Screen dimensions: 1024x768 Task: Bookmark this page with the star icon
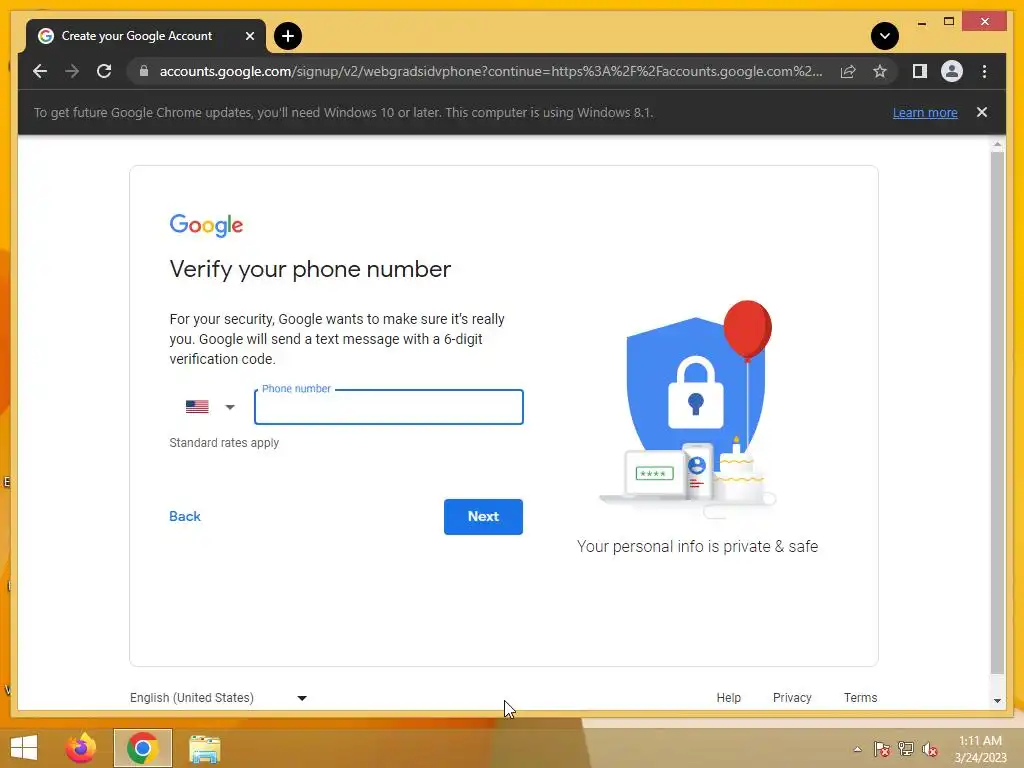click(x=880, y=71)
